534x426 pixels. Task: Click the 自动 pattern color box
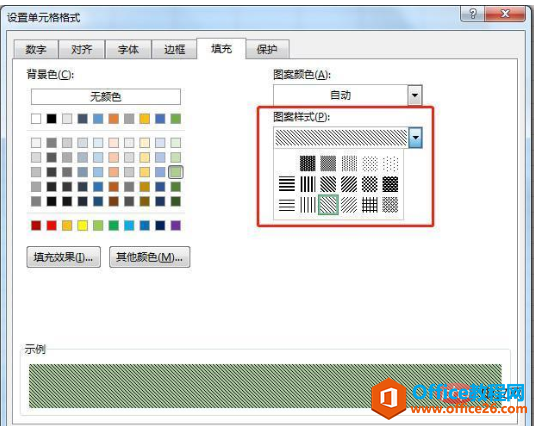click(341, 95)
